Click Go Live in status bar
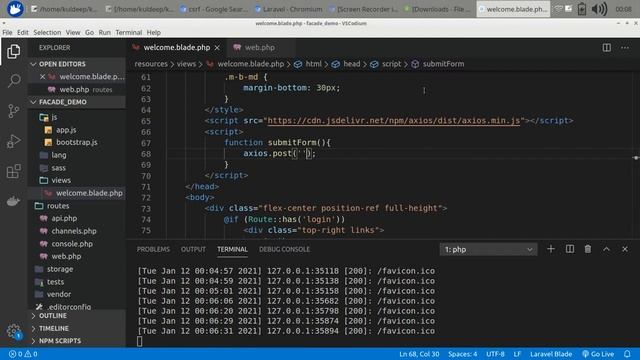Viewport: 640px width, 360px height. [x=598, y=354]
